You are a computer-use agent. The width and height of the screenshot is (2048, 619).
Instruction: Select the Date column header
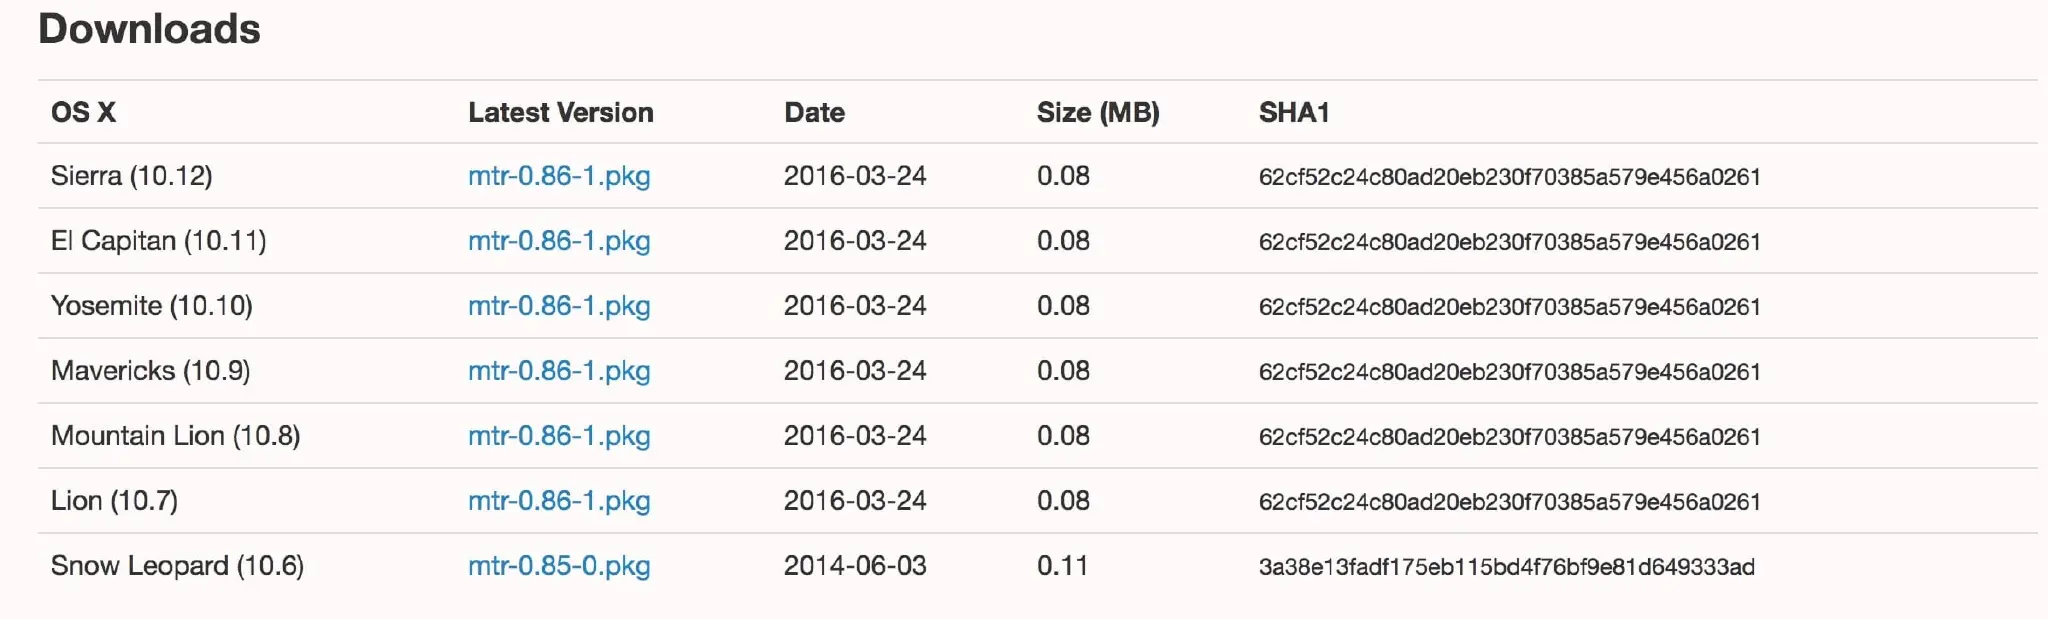tap(814, 112)
